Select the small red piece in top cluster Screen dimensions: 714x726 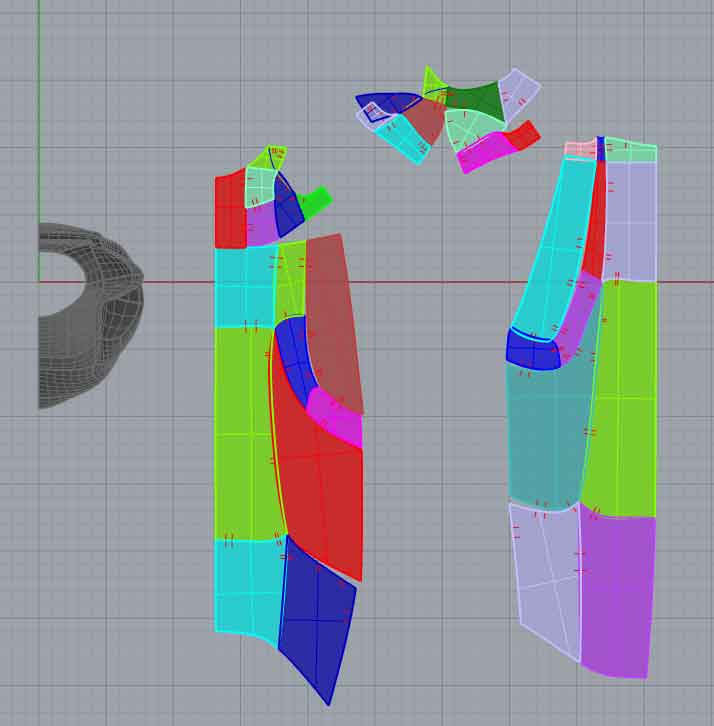tap(523, 135)
